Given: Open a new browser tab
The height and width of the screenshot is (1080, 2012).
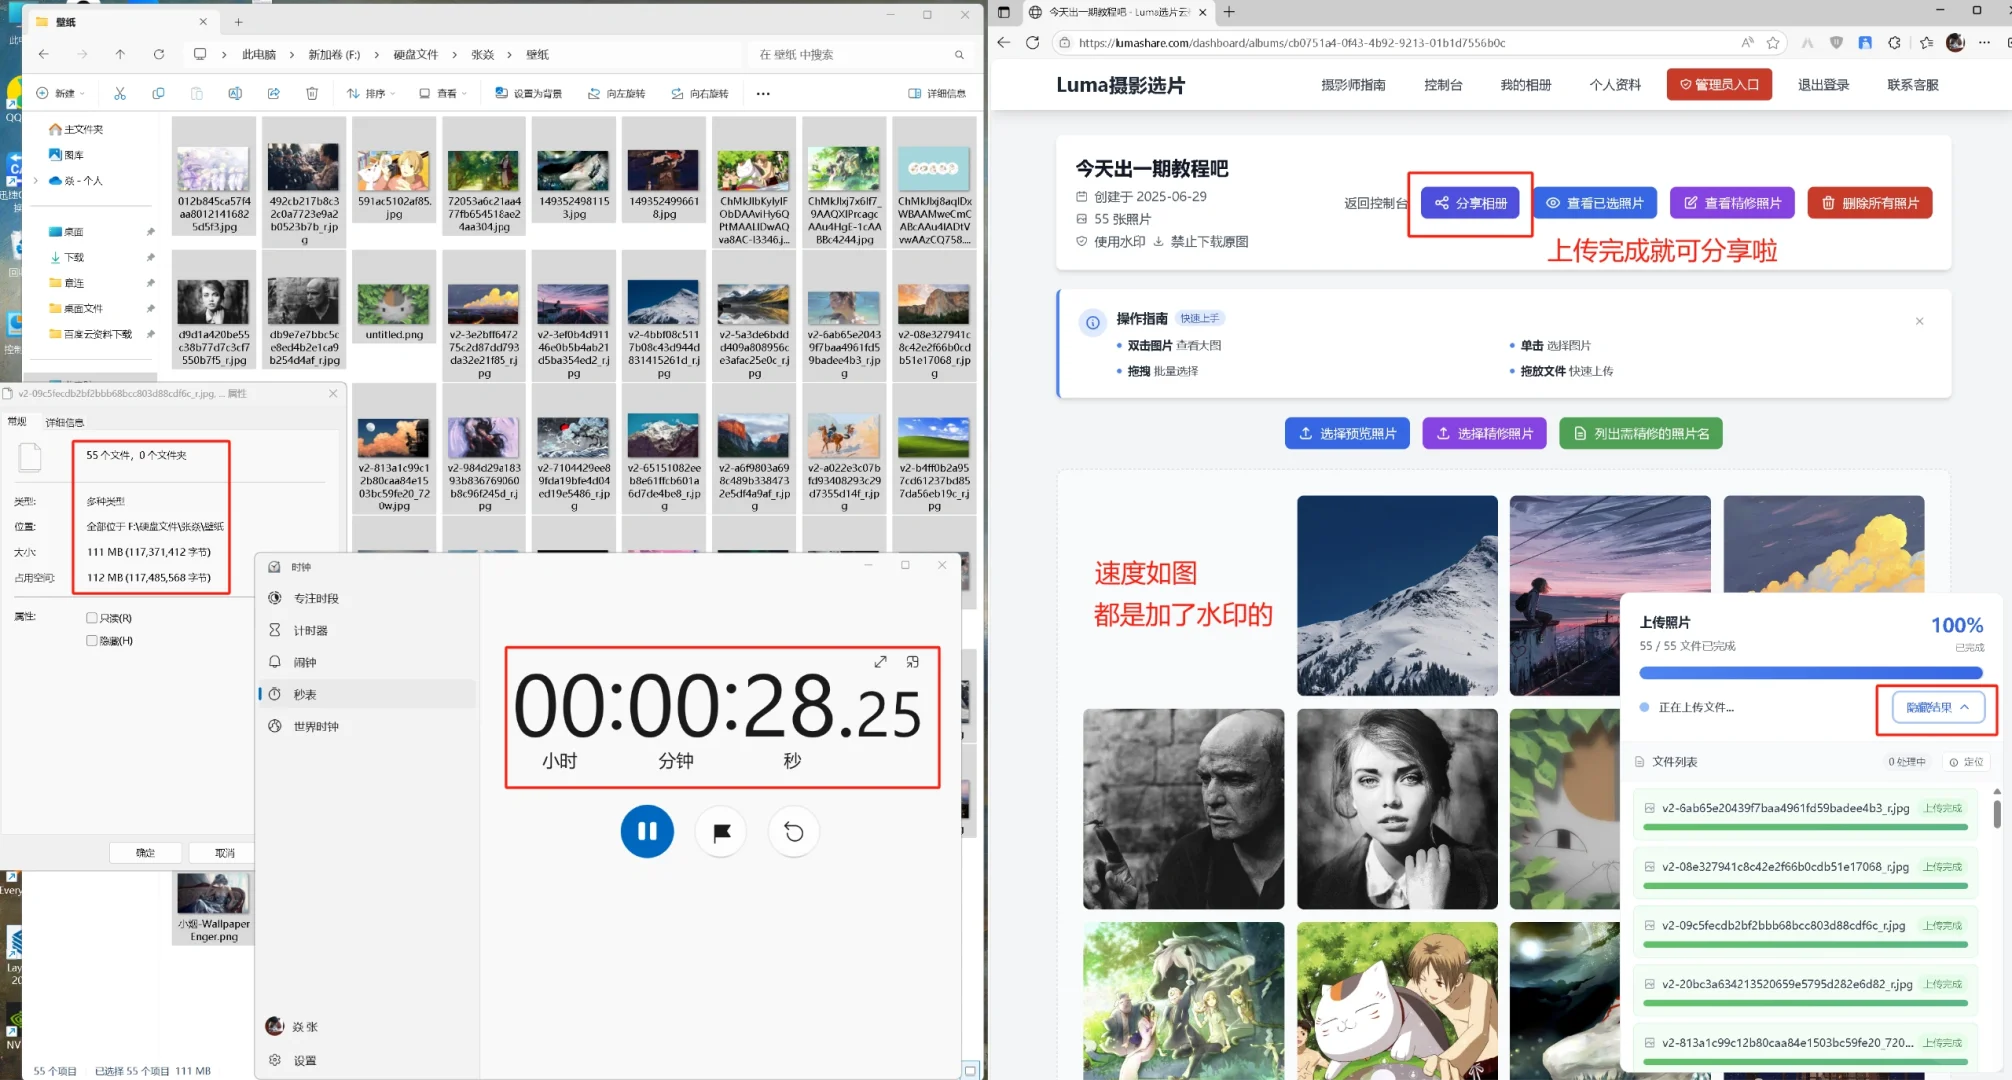Looking at the screenshot, I should [1229, 12].
